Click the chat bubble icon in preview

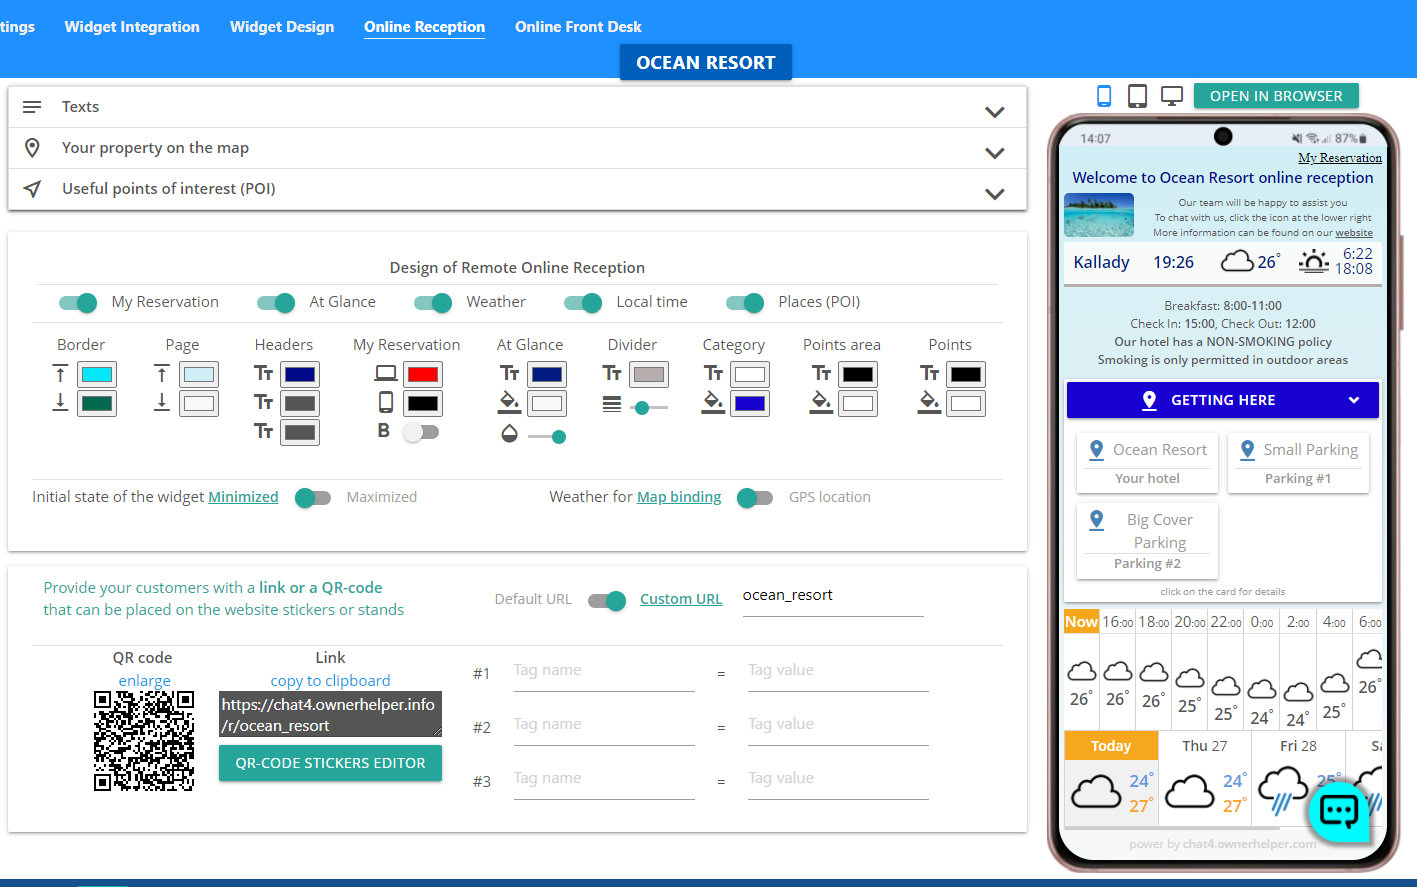[x=1338, y=810]
